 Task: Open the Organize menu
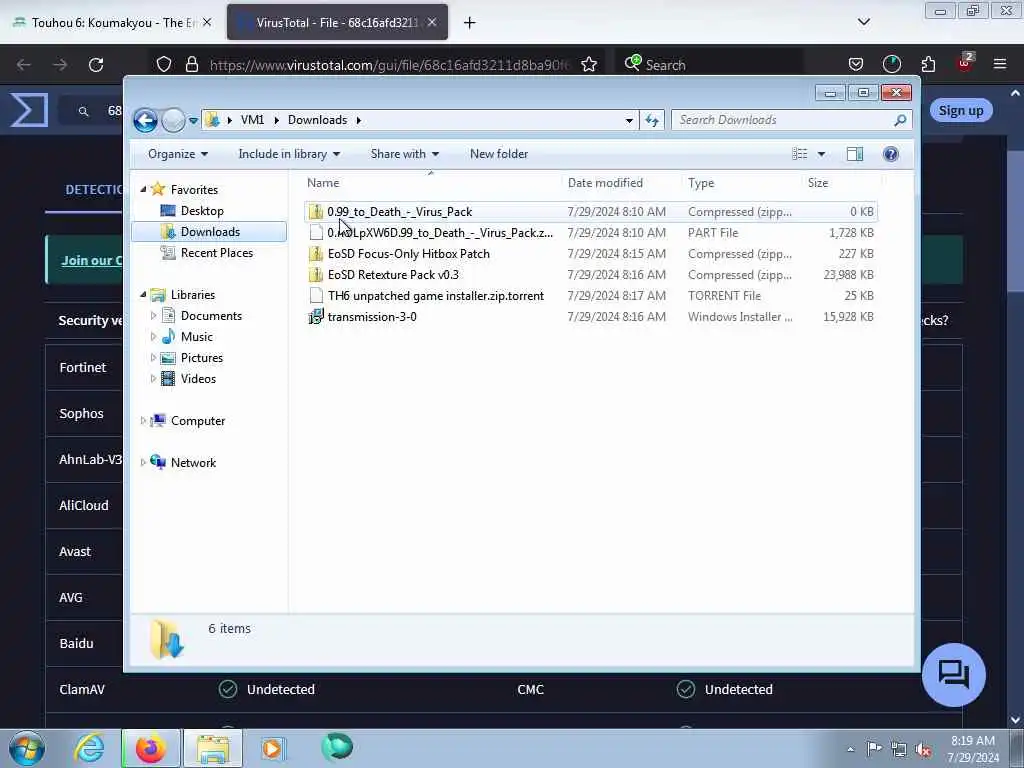pos(178,154)
